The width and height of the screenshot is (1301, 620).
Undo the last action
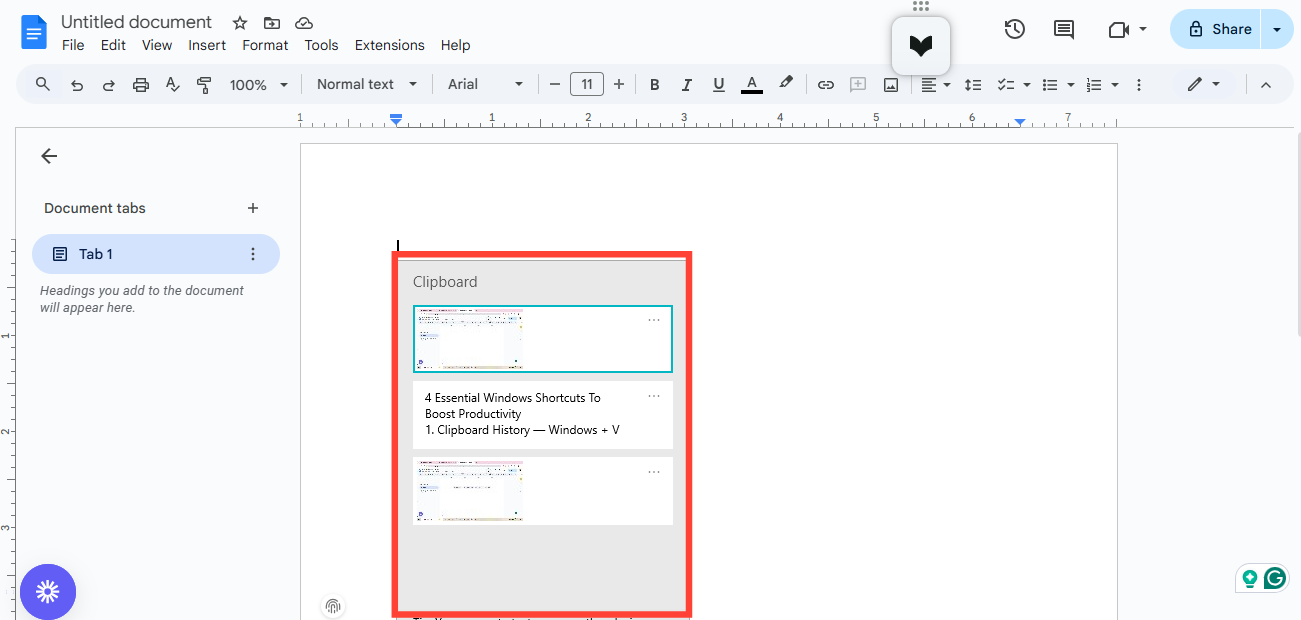click(77, 85)
